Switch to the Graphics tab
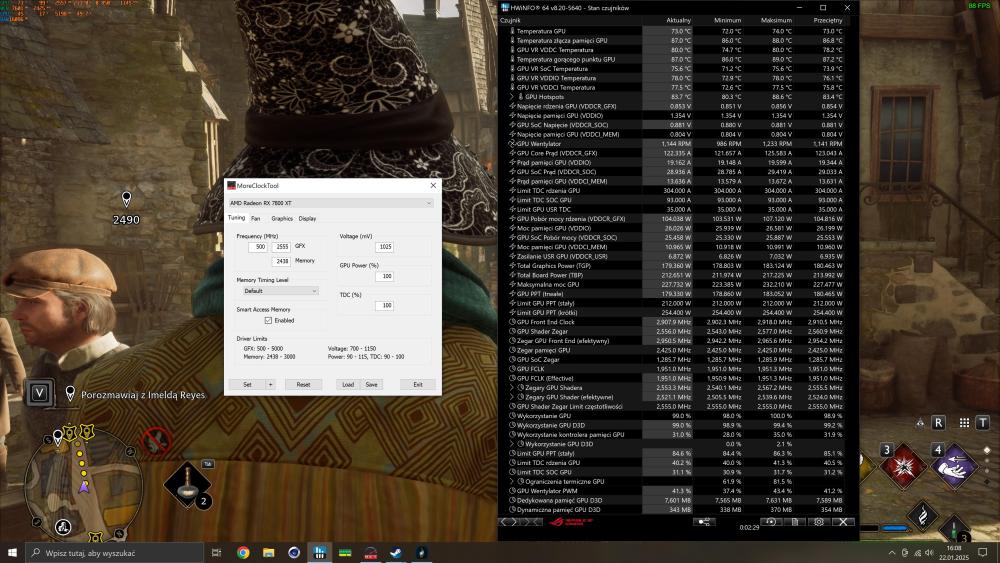1000x563 pixels. pyautogui.click(x=282, y=218)
